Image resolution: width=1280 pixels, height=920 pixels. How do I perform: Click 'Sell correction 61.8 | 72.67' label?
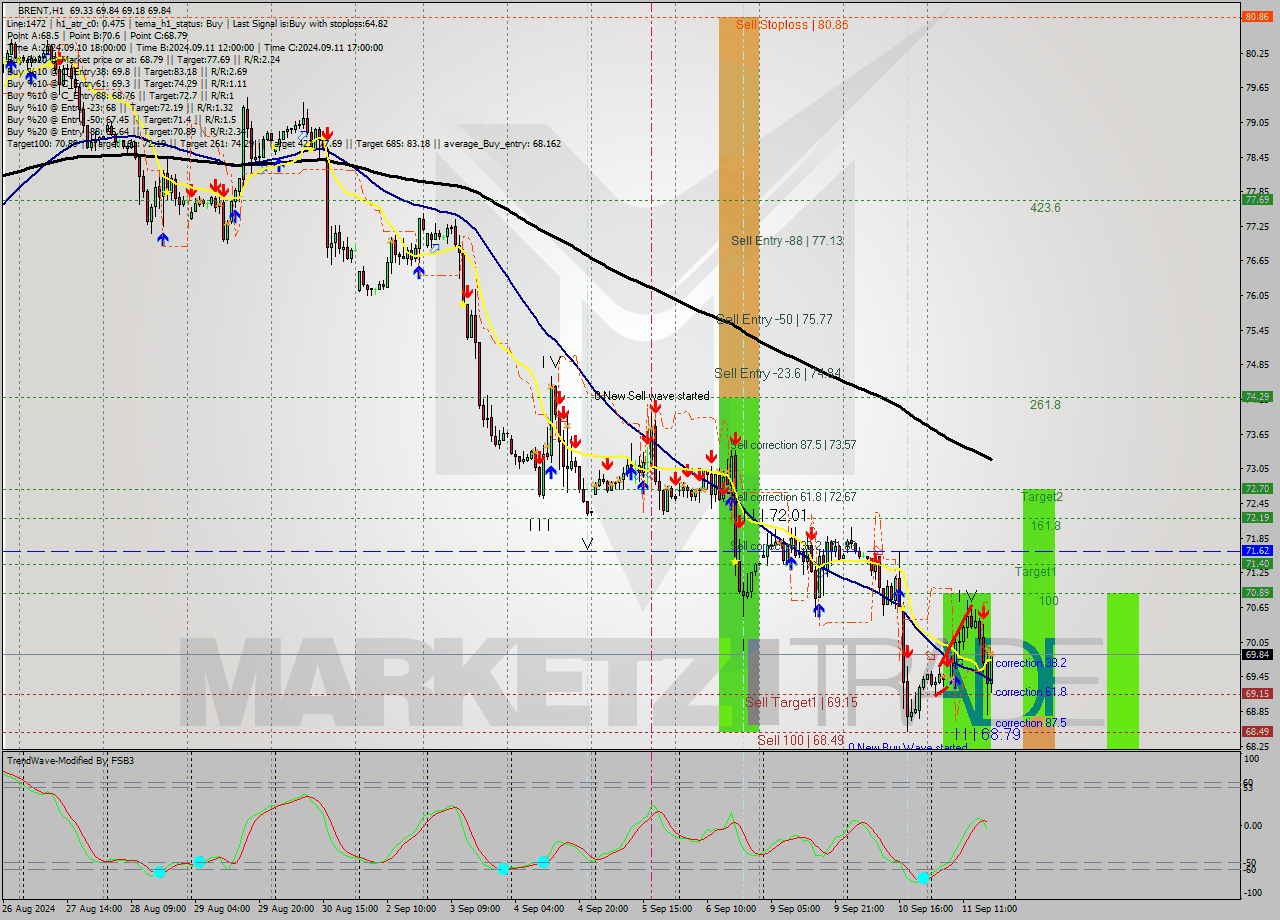point(795,496)
